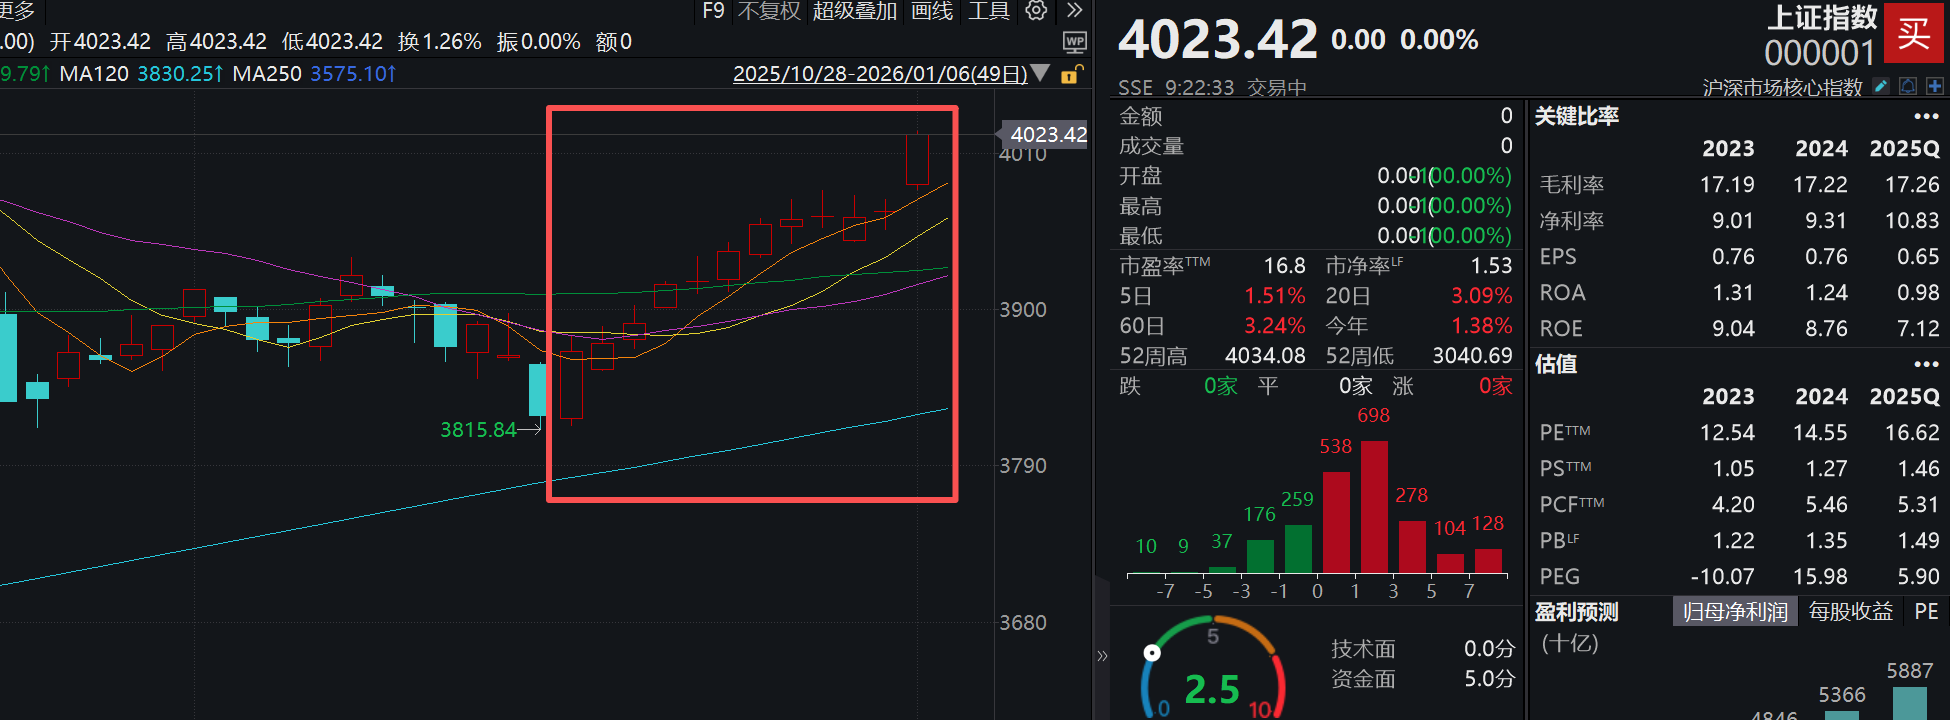The height and width of the screenshot is (720, 1950).
Task: Toggle 不复权 price adjustment mode
Action: (769, 11)
